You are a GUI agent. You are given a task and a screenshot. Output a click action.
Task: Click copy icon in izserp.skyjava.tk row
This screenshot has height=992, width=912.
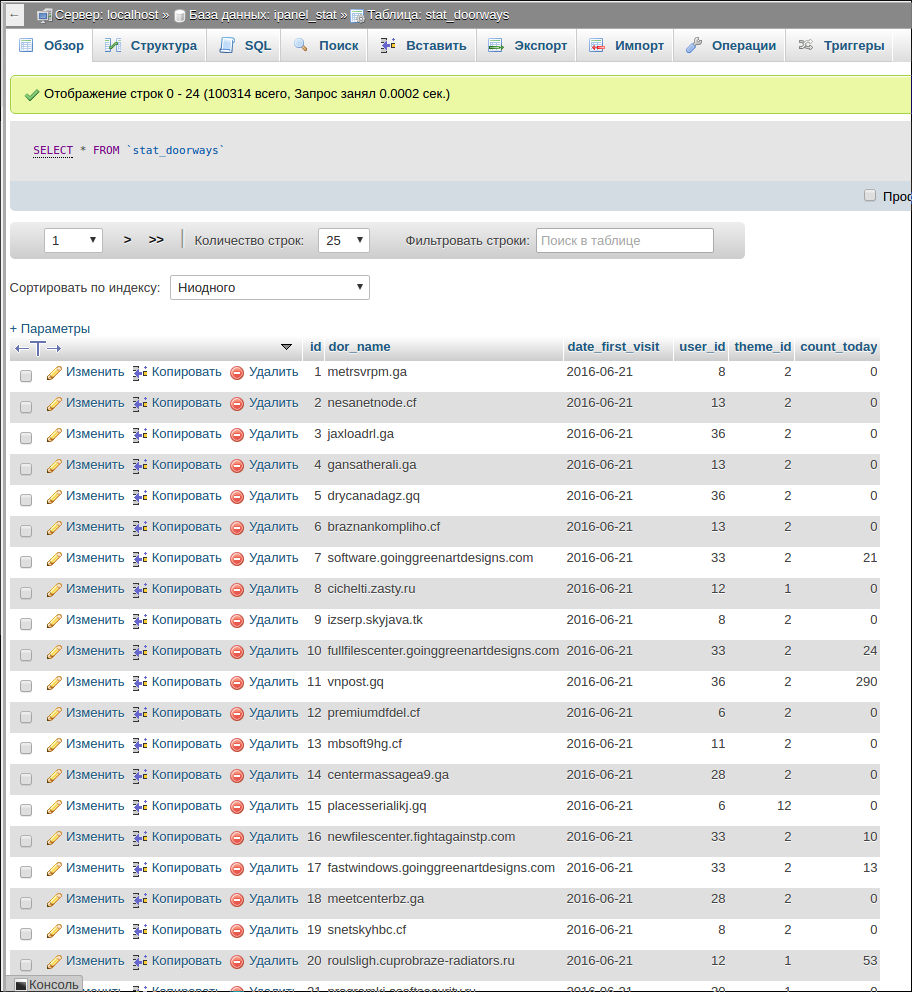(x=140, y=621)
